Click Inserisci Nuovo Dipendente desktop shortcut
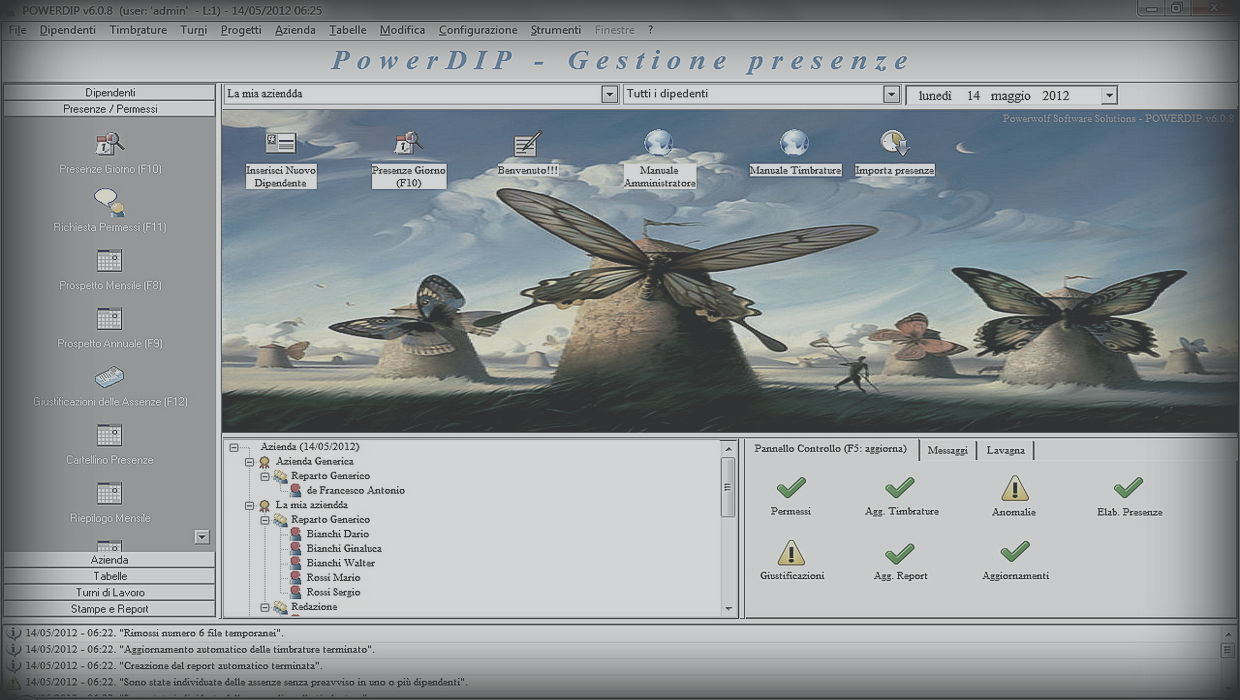This screenshot has height=700, width=1240. point(281,160)
